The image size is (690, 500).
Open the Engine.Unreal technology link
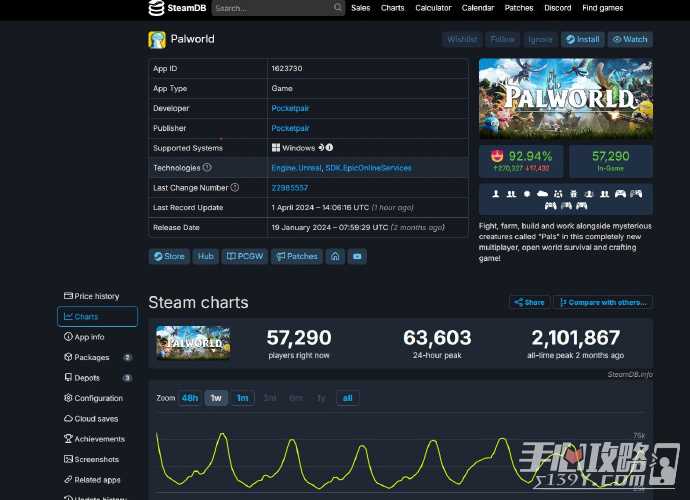point(296,168)
